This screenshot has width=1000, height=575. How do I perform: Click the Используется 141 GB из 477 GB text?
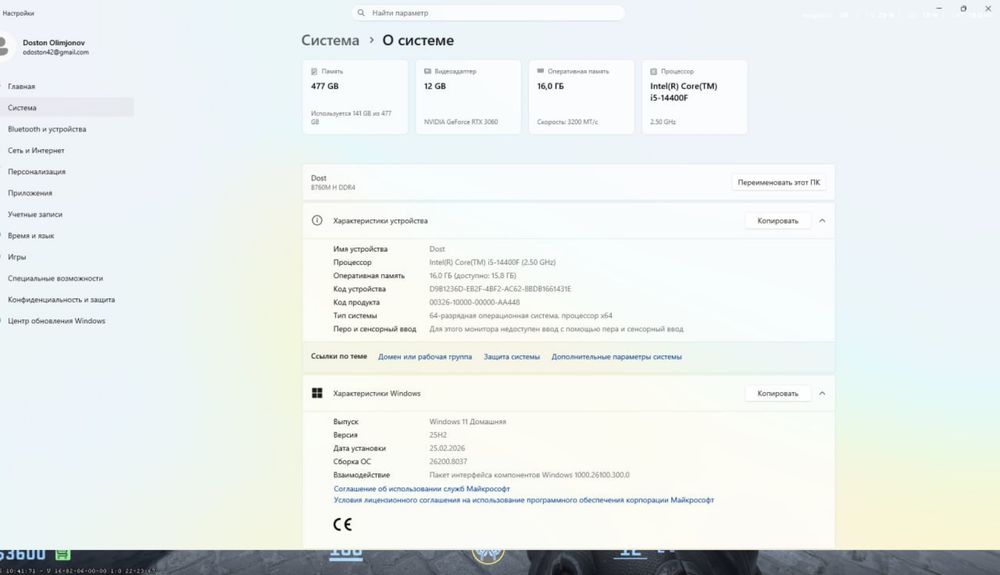(351, 117)
